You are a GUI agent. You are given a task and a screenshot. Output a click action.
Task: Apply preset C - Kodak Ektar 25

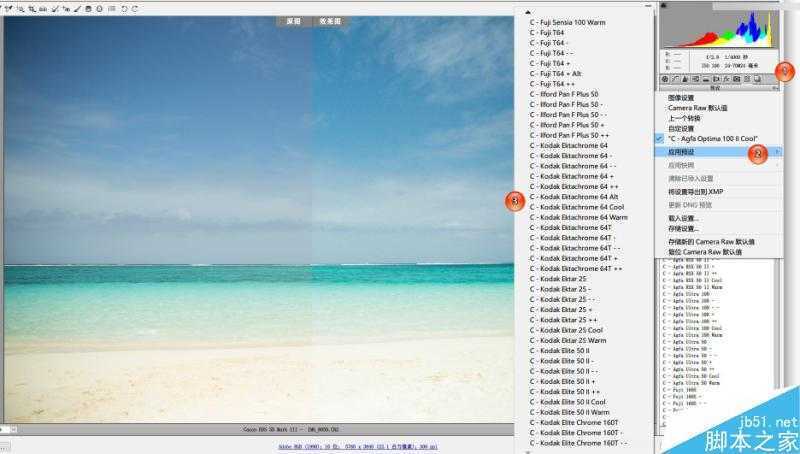[x=558, y=279]
